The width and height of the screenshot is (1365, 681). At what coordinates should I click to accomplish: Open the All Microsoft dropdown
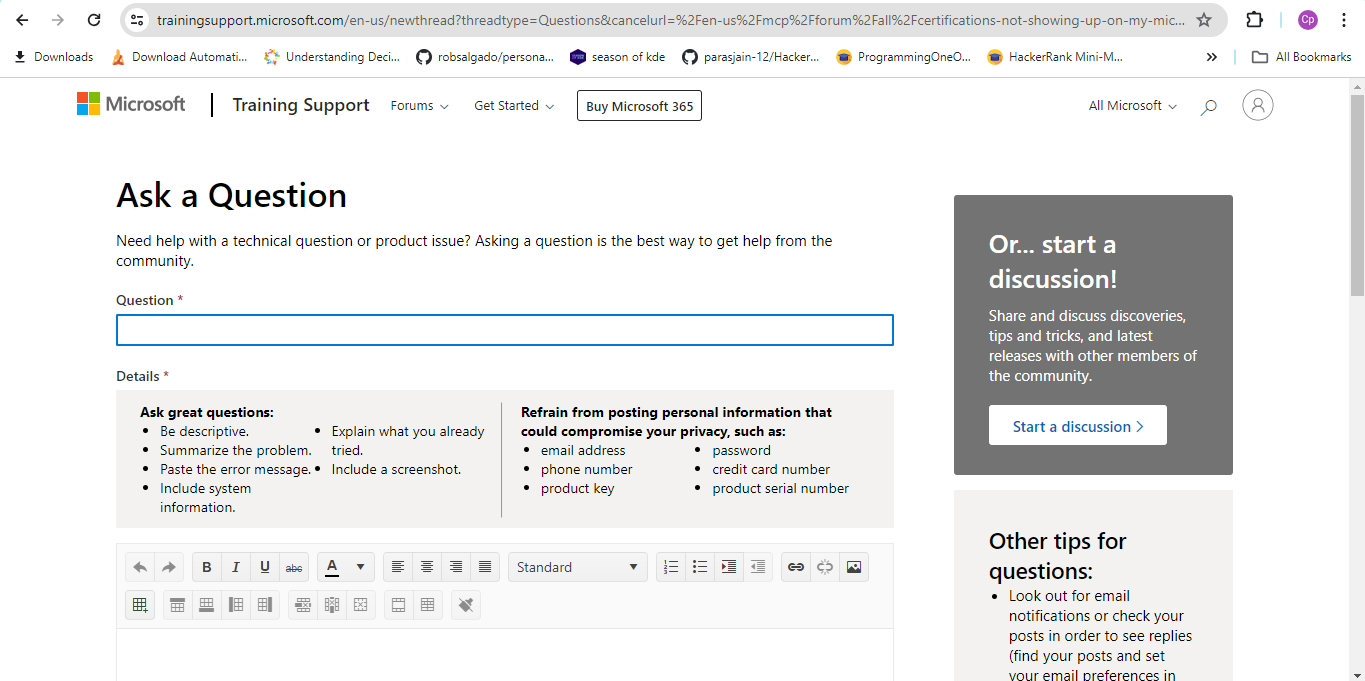pyautogui.click(x=1133, y=106)
